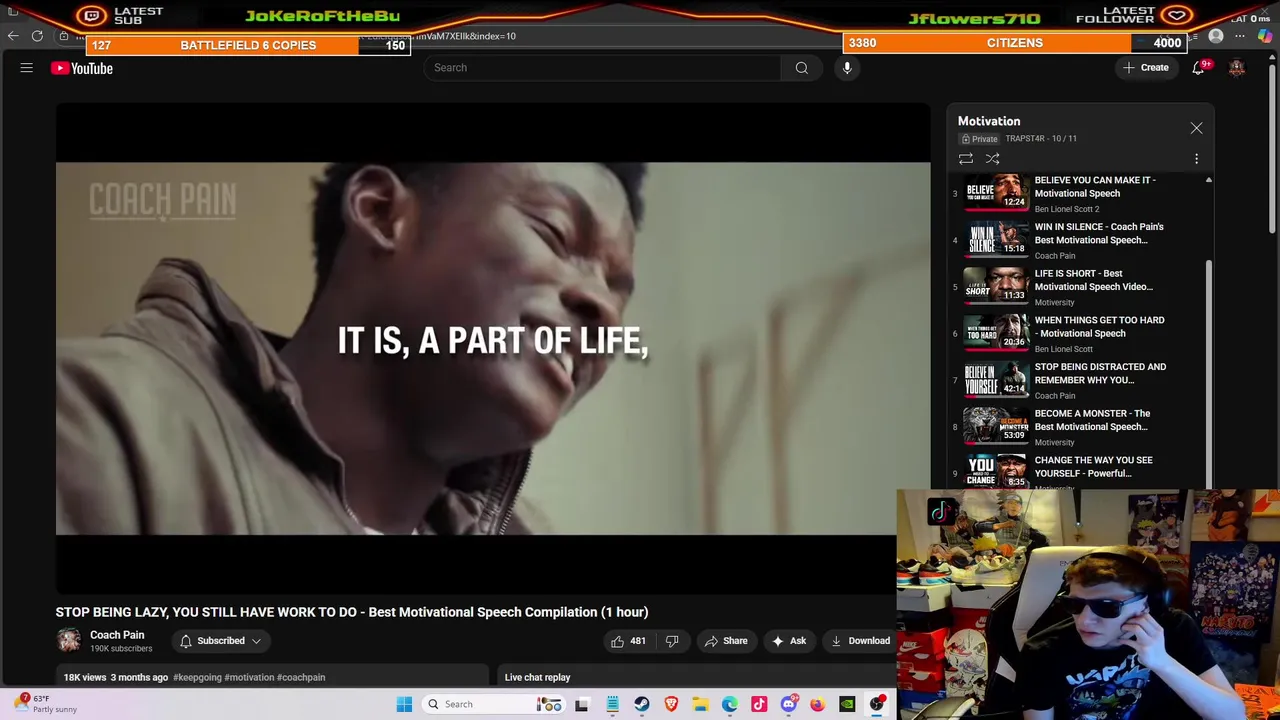Open File Explorer from taskbar
Viewport: 1280px width, 720px height.
701,704
